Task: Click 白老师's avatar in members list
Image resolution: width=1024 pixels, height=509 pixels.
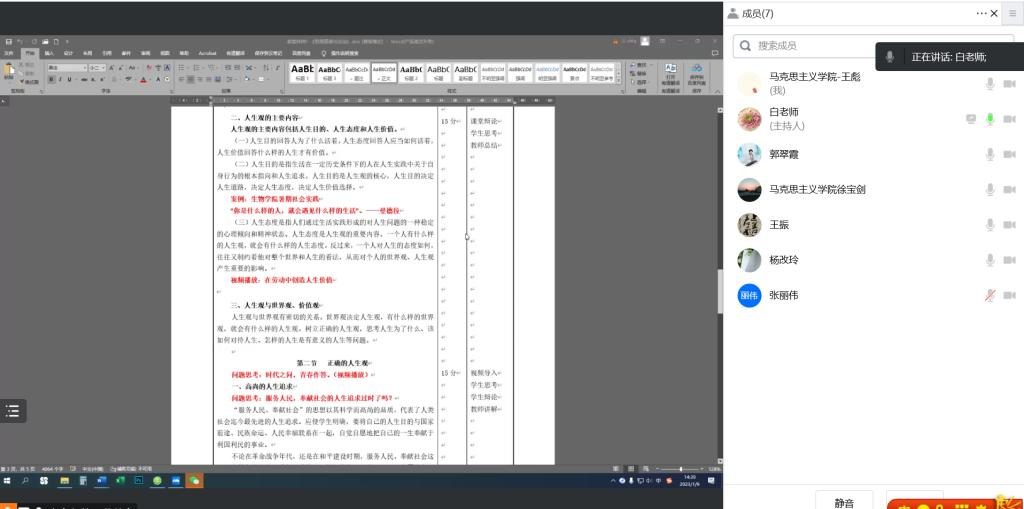Action: (750, 119)
